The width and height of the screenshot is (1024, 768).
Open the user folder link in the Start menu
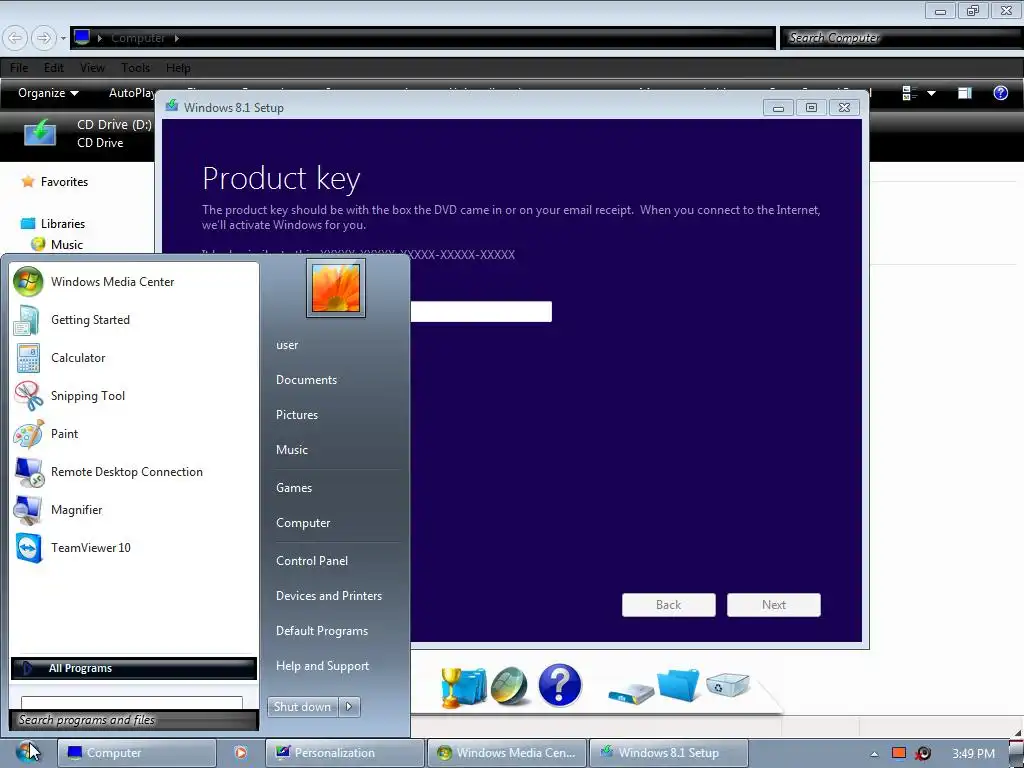point(287,345)
